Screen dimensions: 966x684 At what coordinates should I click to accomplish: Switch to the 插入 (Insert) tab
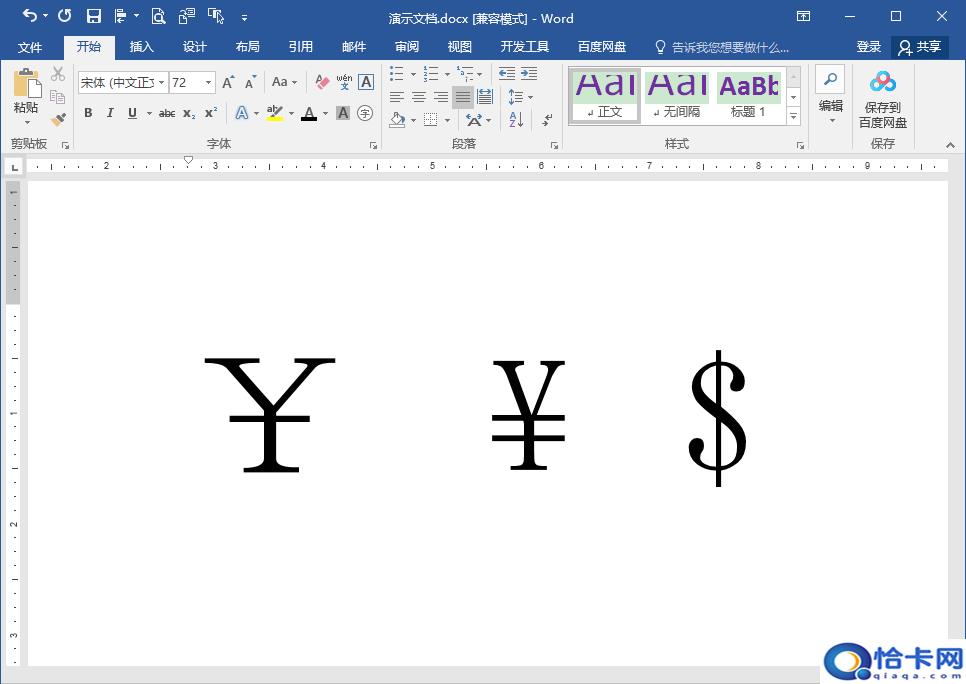tap(142, 47)
